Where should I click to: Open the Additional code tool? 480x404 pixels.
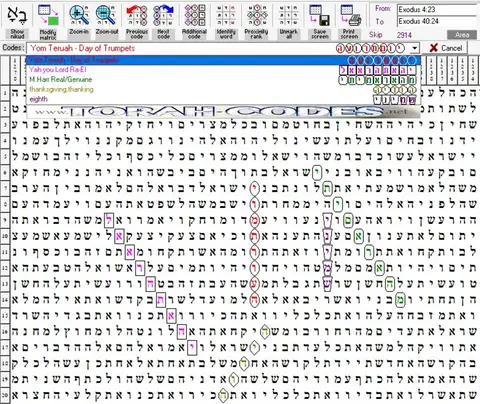click(194, 20)
